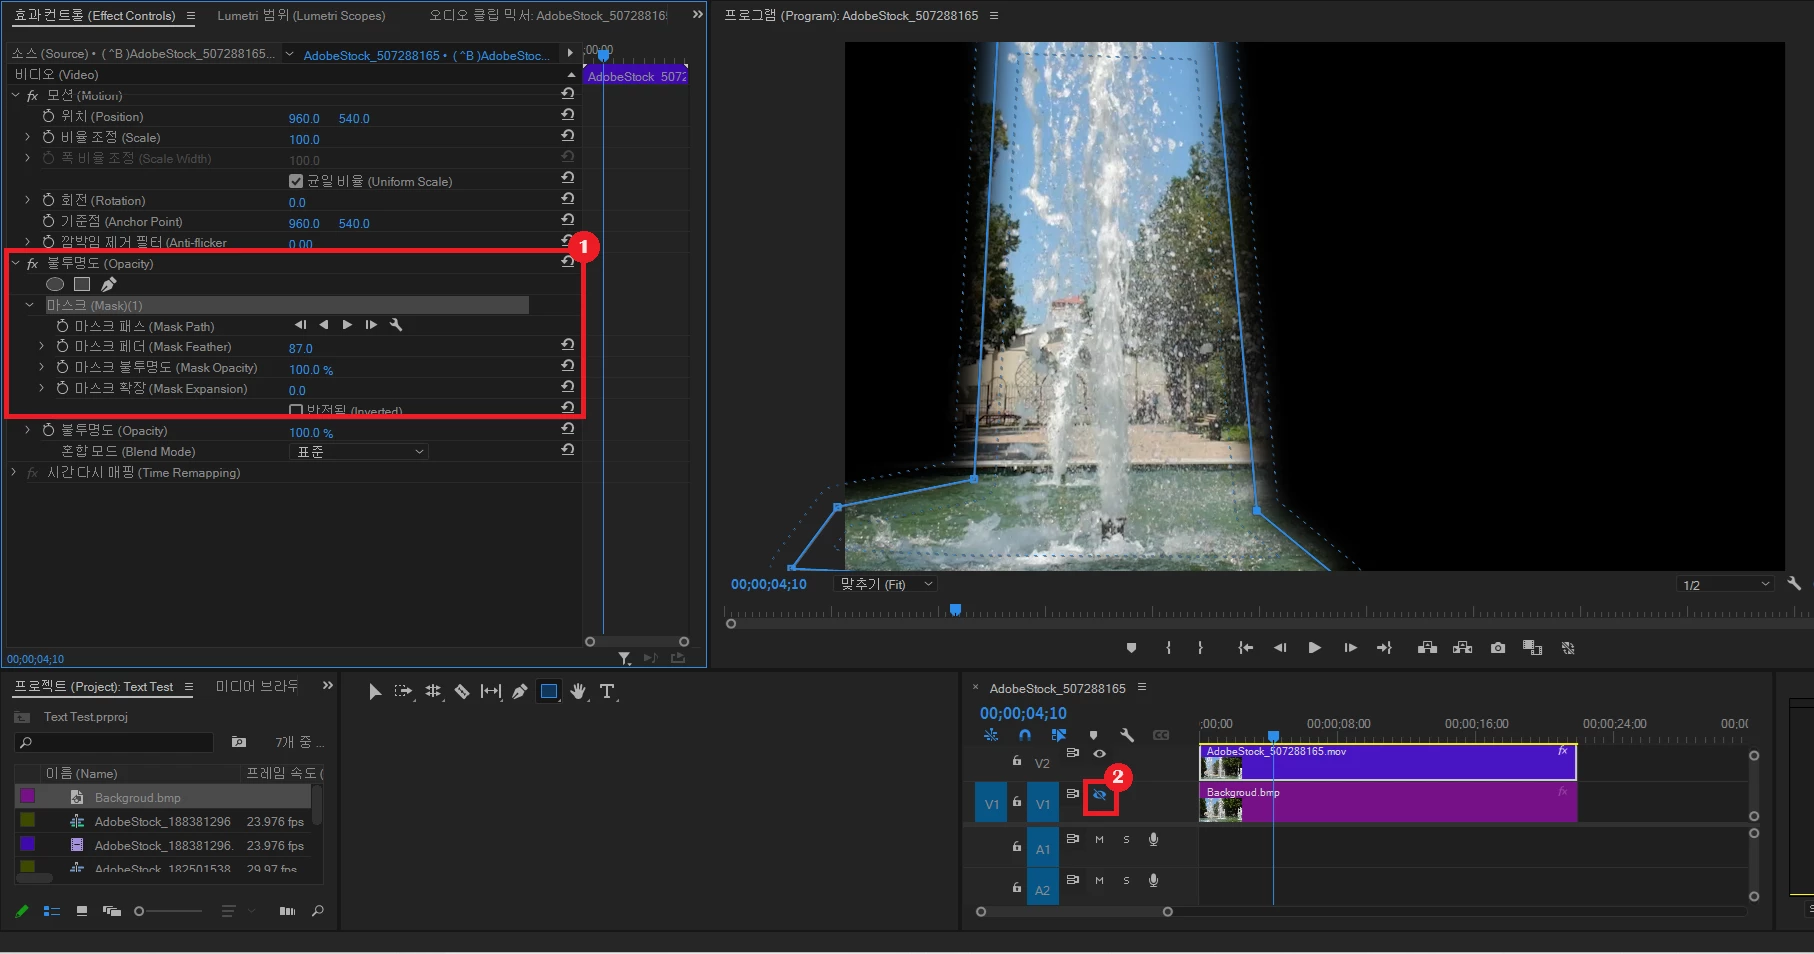
Task: Select the Razor tool in the toolbar
Action: (x=462, y=691)
